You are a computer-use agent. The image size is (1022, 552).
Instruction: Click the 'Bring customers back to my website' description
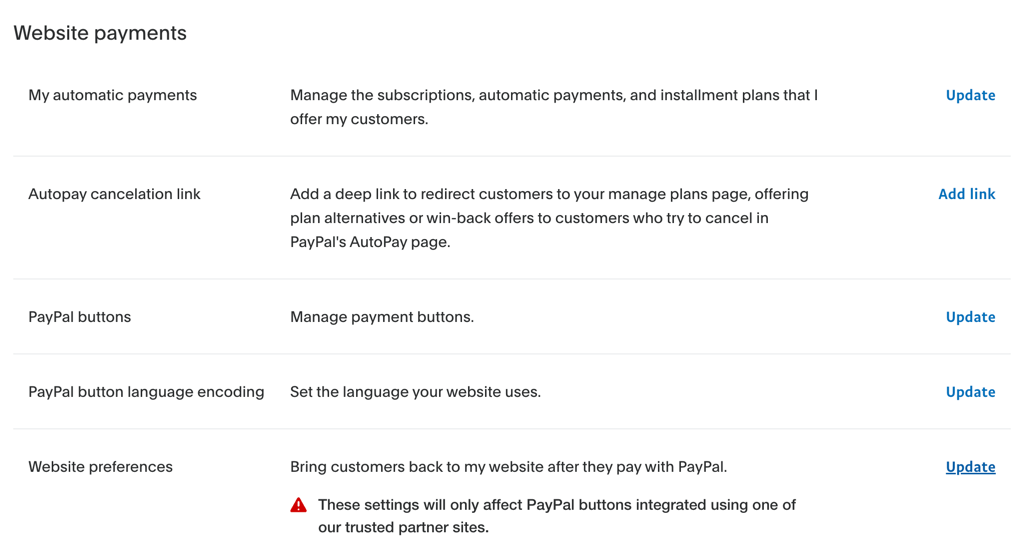(x=508, y=467)
